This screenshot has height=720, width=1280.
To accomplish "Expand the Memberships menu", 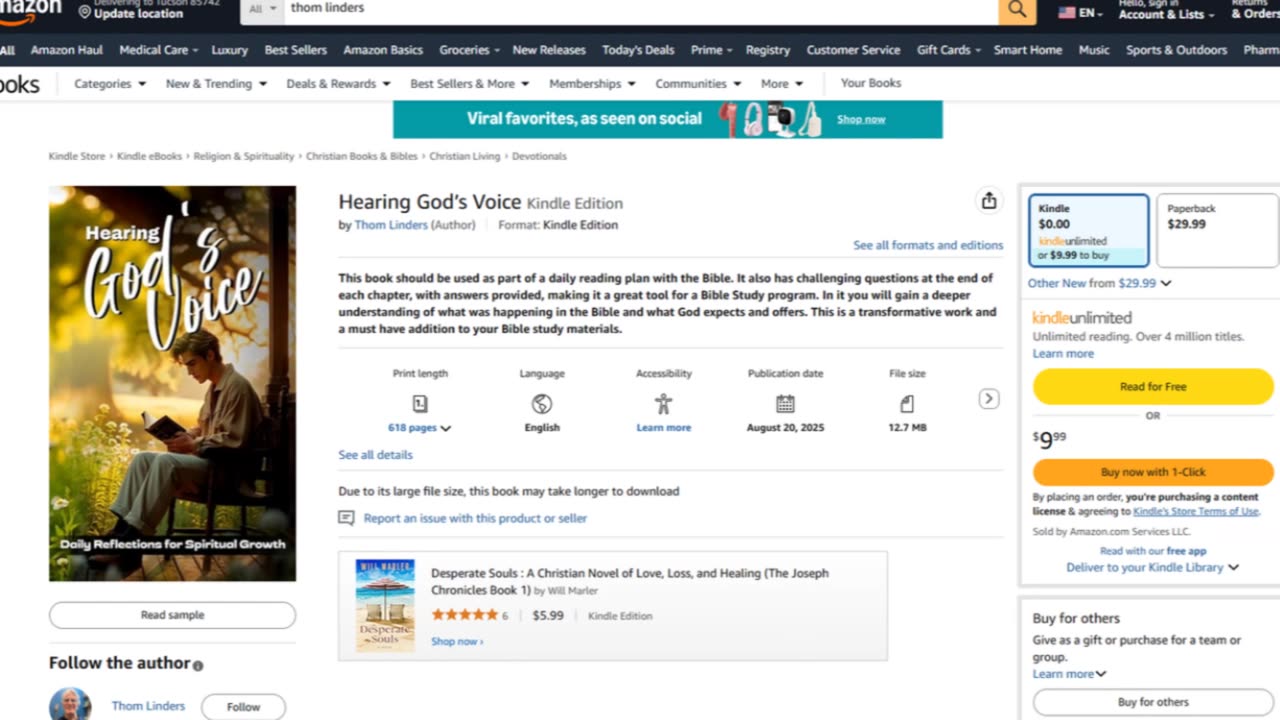I will pos(592,84).
